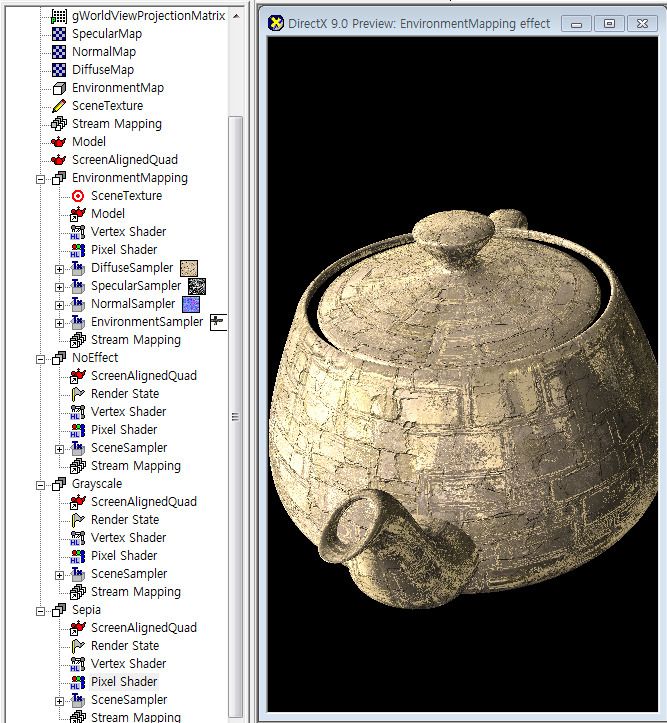Maximize the DirectX 9.0 Preview window
667x723 pixels.
click(609, 24)
